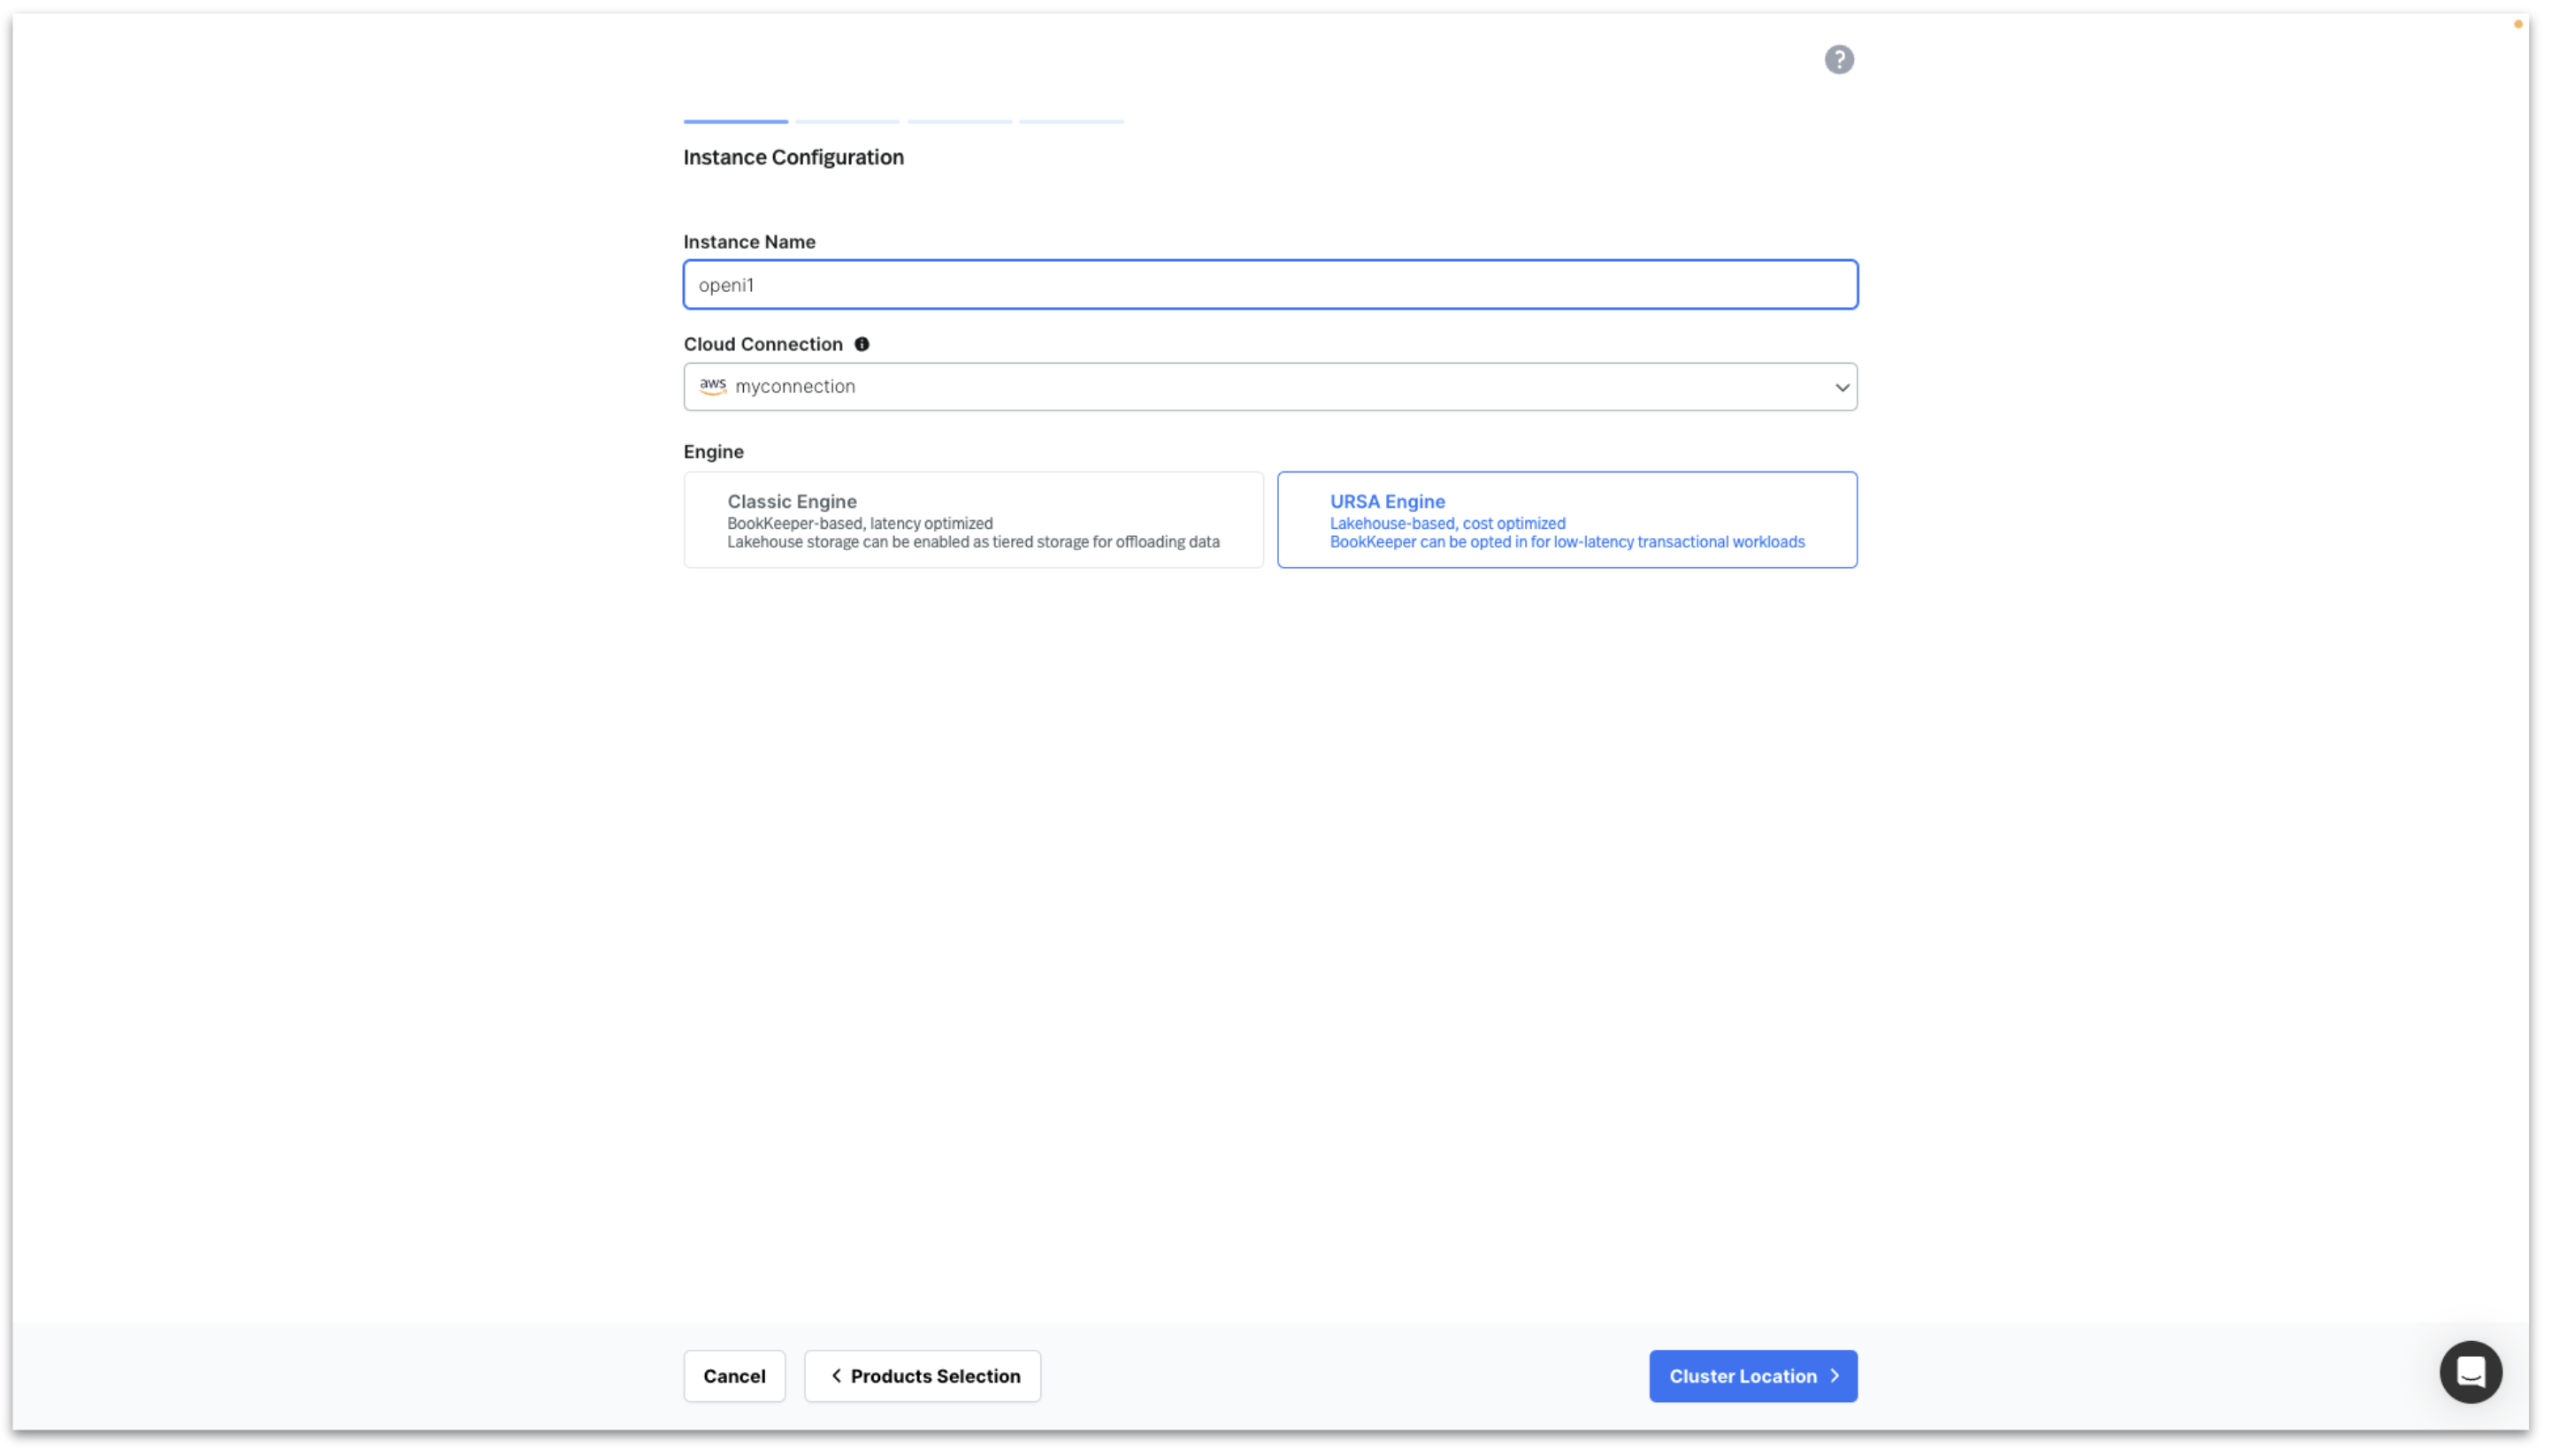Click the AWS logo in the connection selector
Screen dimensions: 2551x1456
[x=713, y=386]
